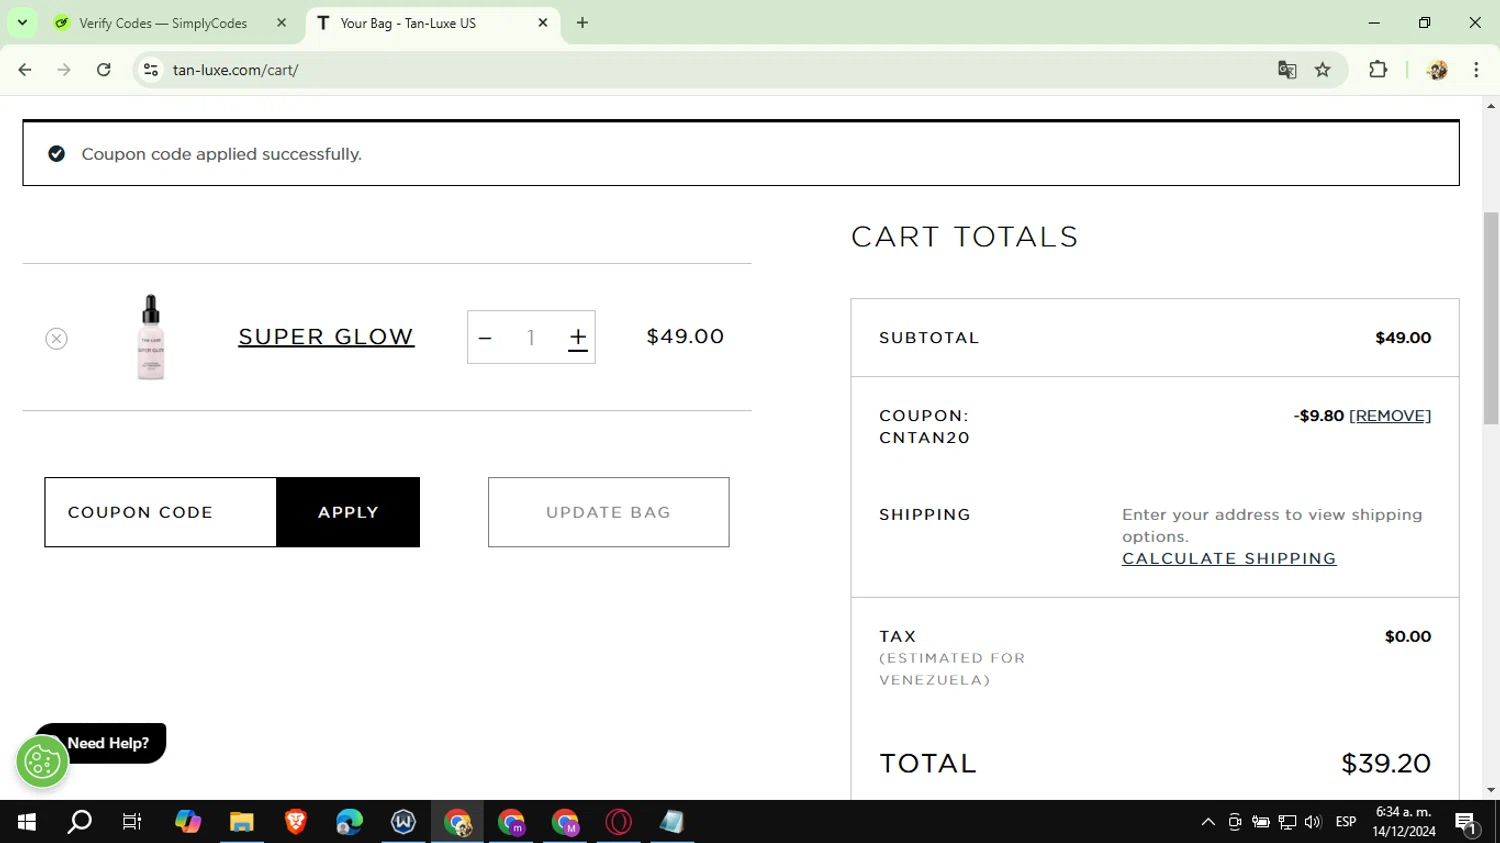Click the coupon code input field
The image size is (1500, 843).
click(160, 512)
